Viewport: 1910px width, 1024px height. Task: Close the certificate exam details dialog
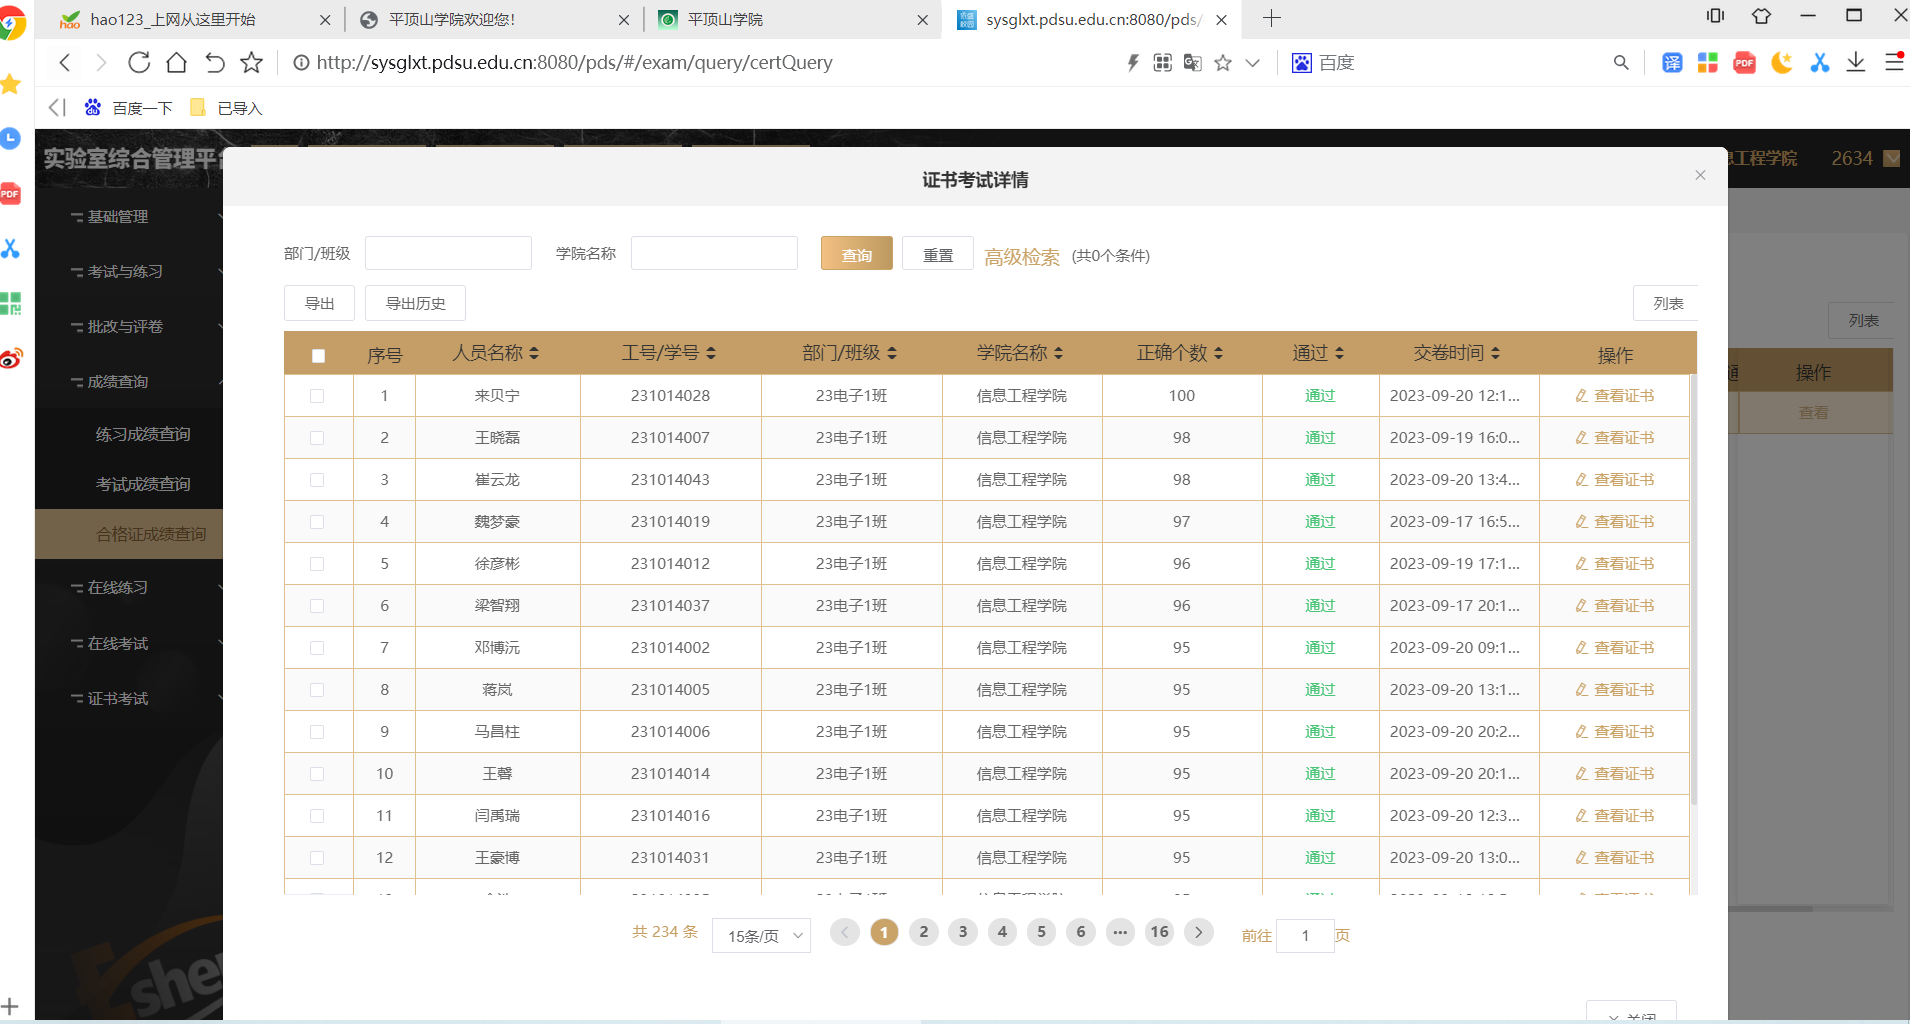coord(1700,176)
